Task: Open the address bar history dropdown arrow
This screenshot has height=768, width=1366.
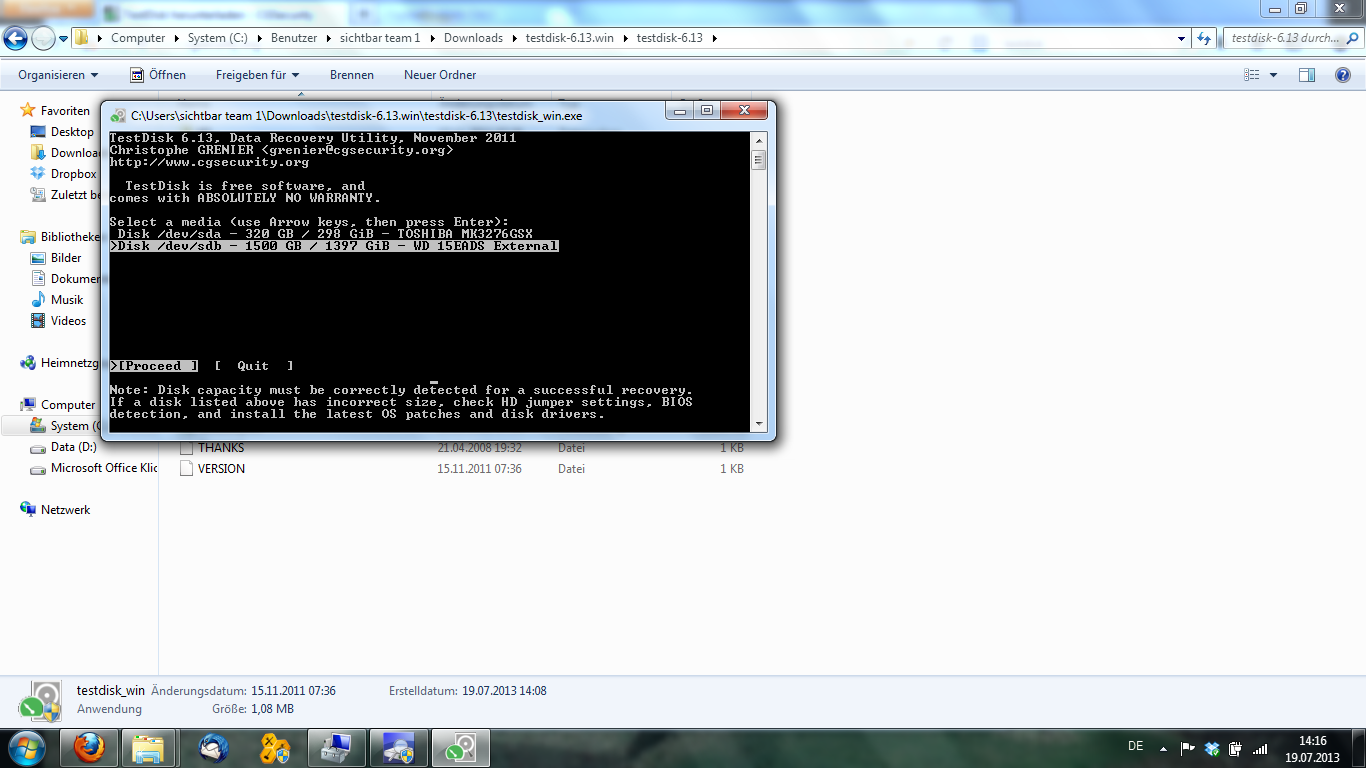Action: tap(1181, 38)
